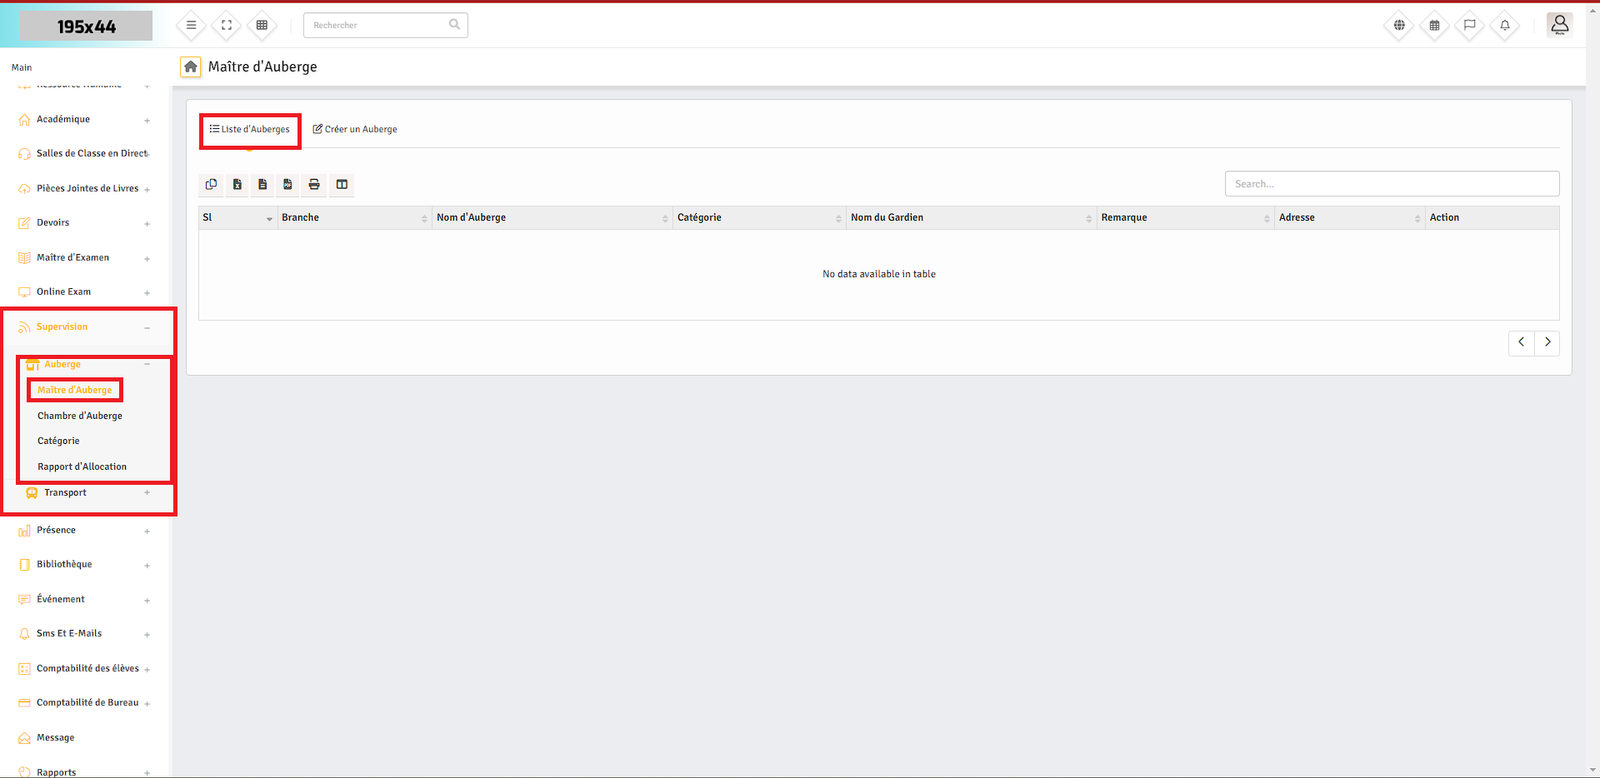Click the copy icon in table toolbar

(211, 184)
